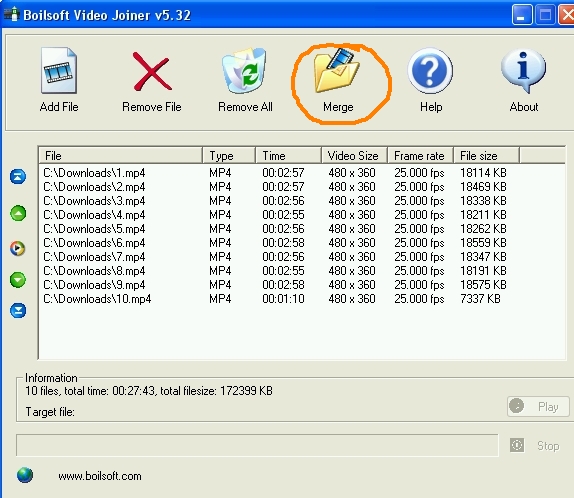574x498 pixels.
Task: Open Help via the question mark icon
Action: point(430,70)
